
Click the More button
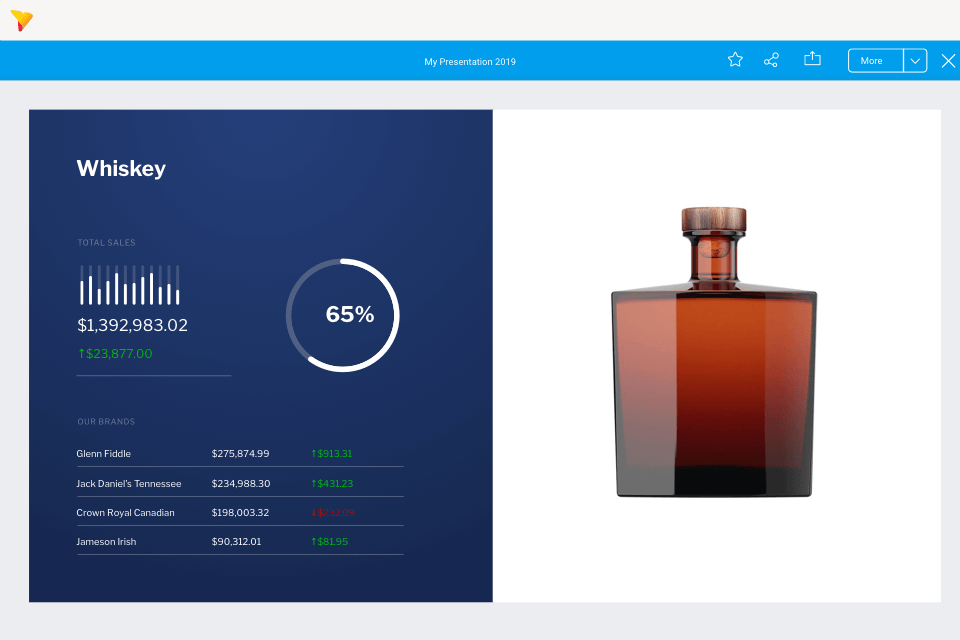(875, 61)
